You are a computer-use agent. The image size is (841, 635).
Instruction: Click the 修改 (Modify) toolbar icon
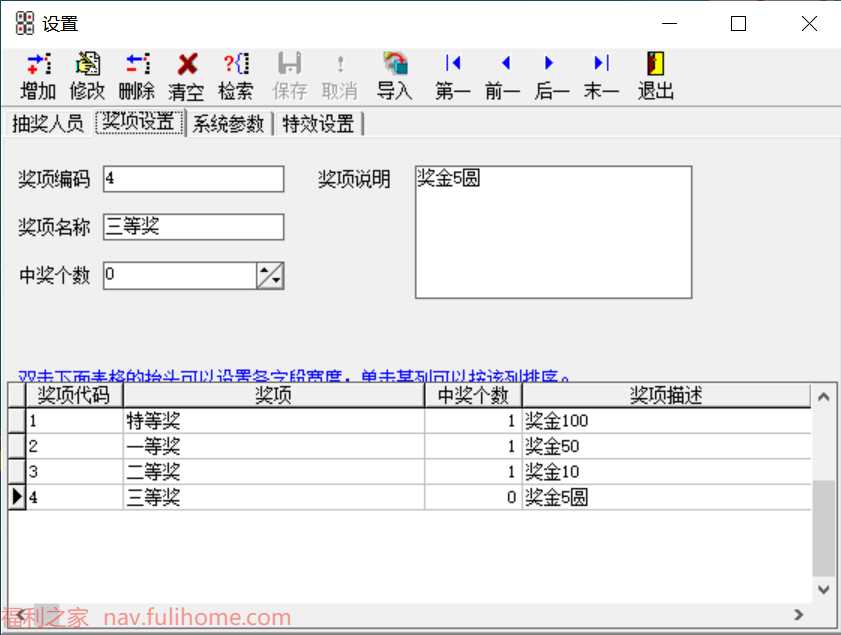pos(87,66)
